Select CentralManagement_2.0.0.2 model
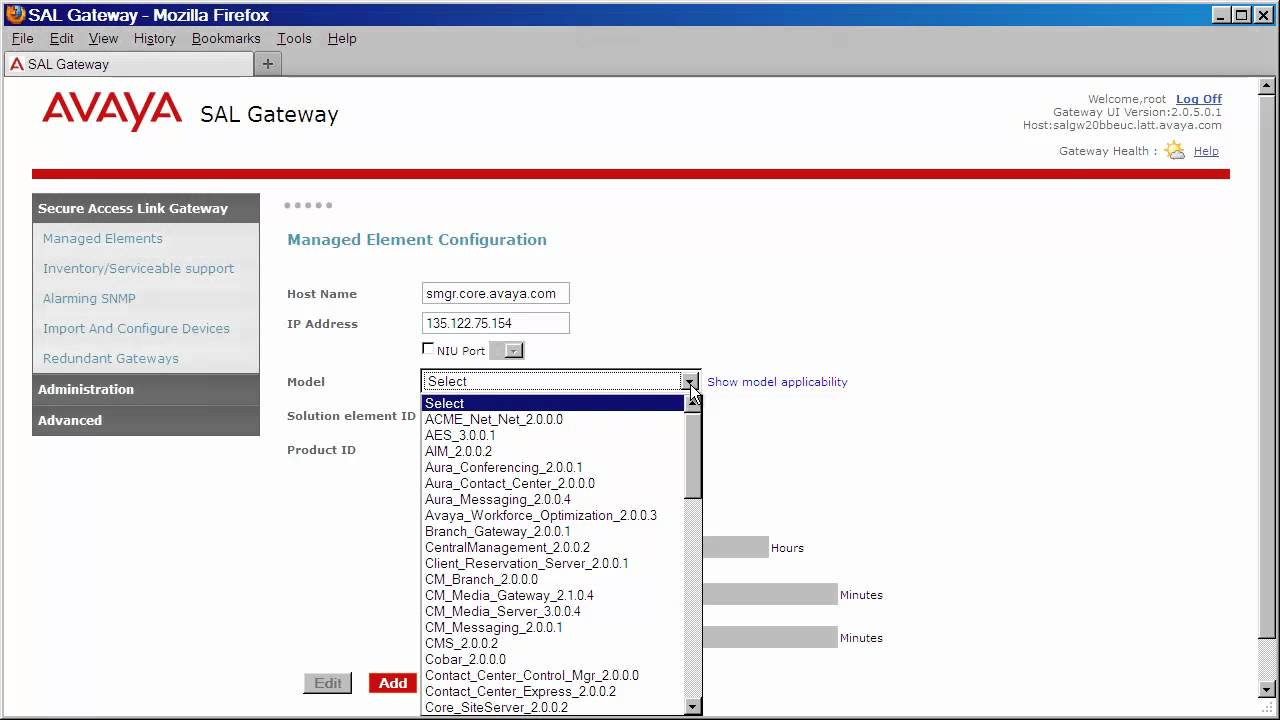The image size is (1280, 720). tap(553, 547)
